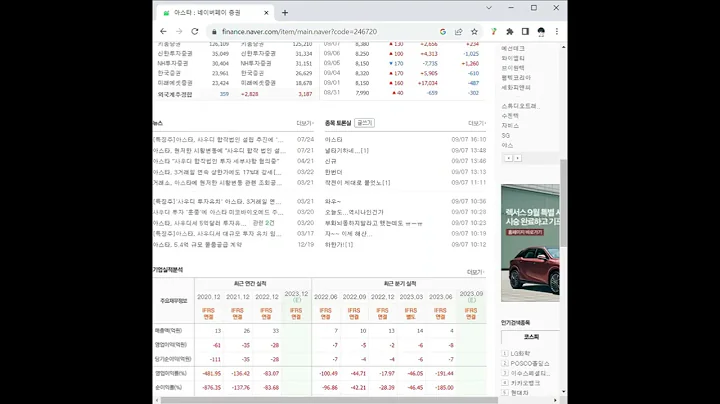Open news "5.4억 규모 물품공급 계약"
This screenshot has width=720, height=404.
pos(197,245)
